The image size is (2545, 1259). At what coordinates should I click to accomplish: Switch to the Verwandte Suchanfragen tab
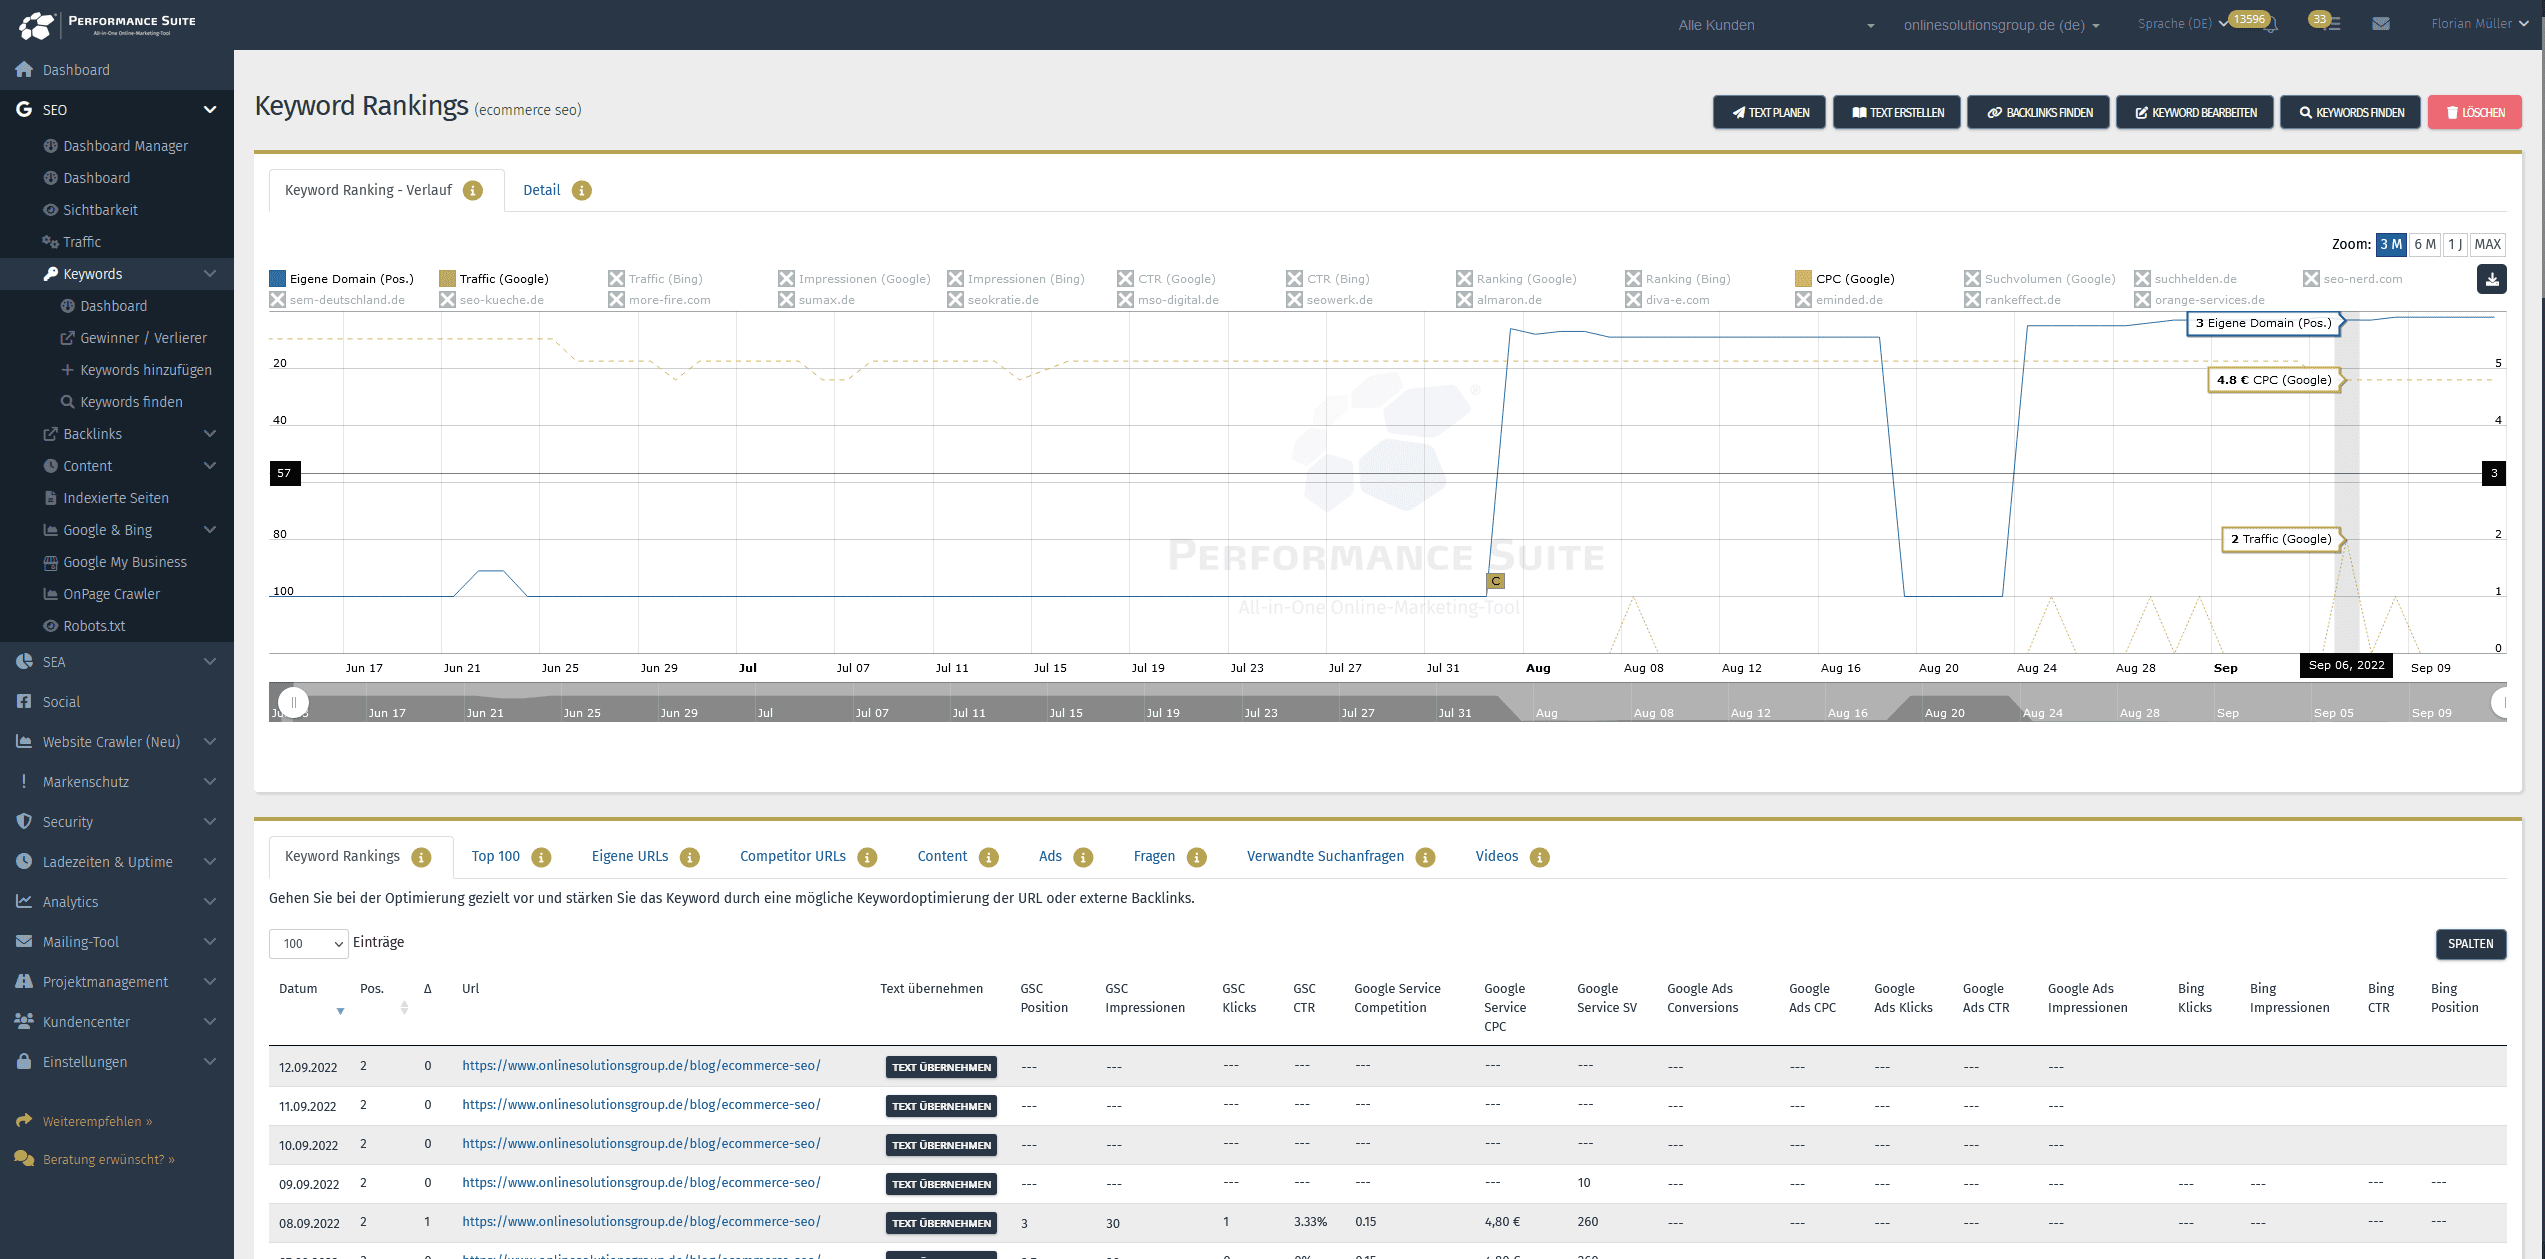(x=1325, y=856)
